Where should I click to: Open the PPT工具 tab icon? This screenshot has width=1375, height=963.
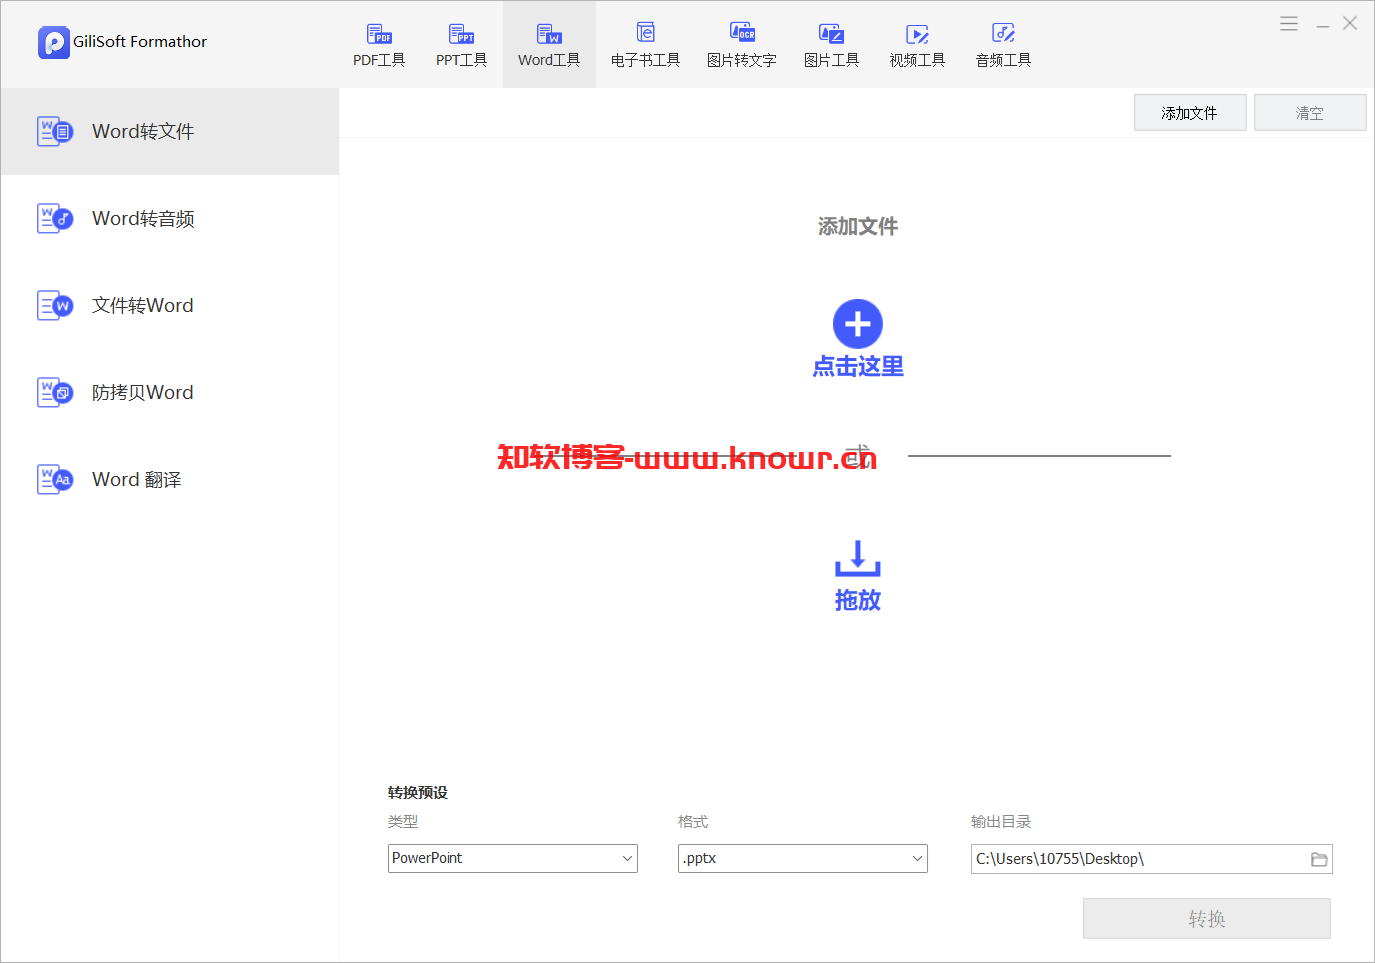coord(461,34)
